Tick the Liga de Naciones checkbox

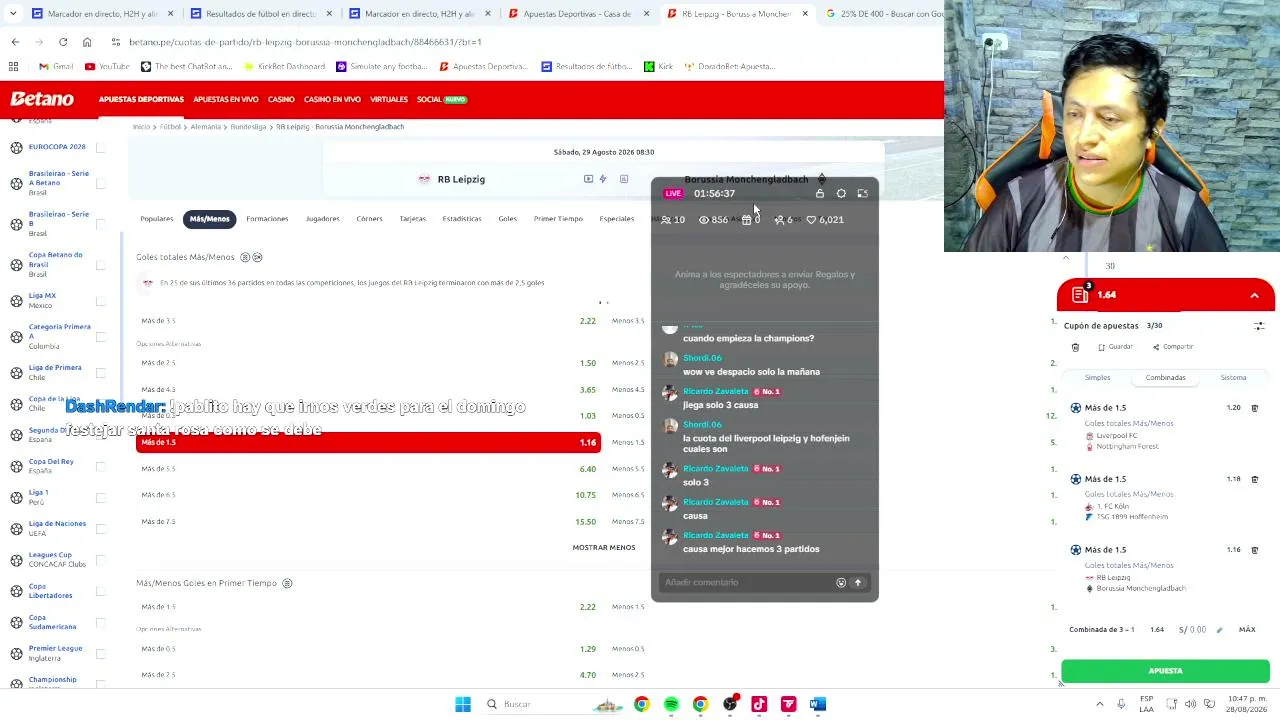click(100, 528)
